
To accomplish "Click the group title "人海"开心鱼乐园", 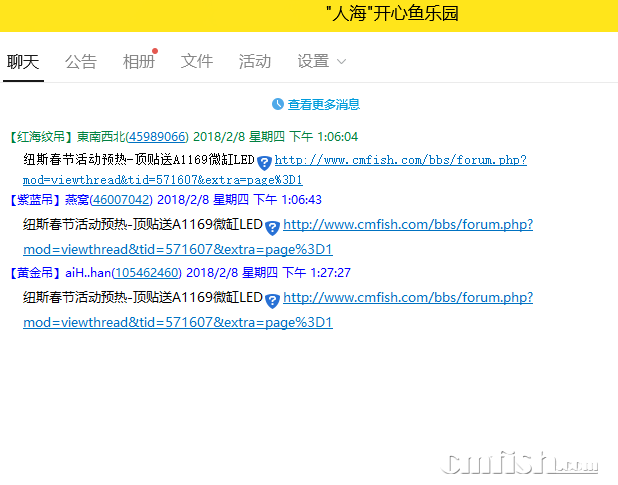I will 392,14.
